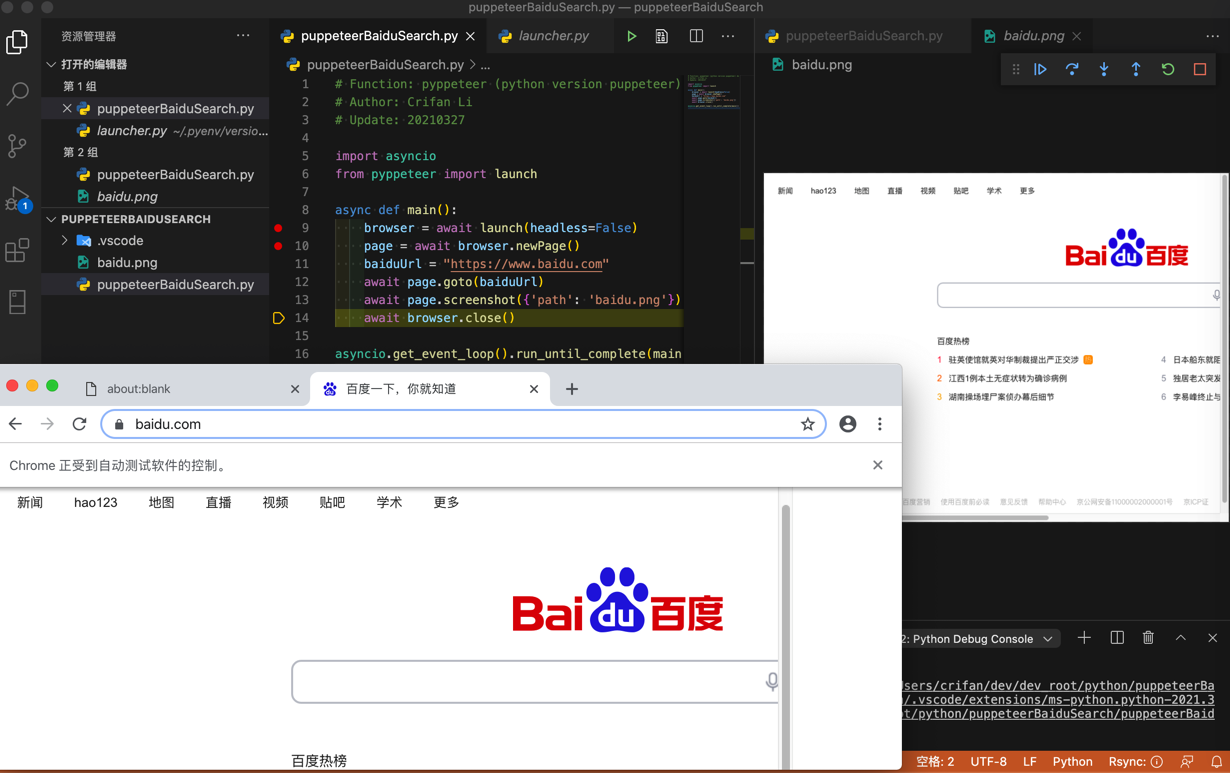Open the second editor group's more actions menu
Viewport: 1230px width, 773px height.
click(x=1212, y=36)
